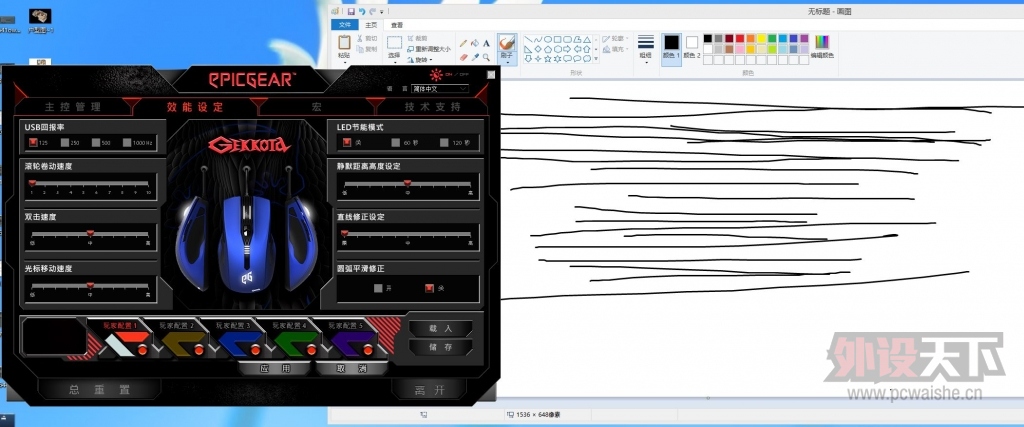Set USB report rate to 1000 Hz
Viewport: 1024px width, 427px height.
[x=127, y=142]
